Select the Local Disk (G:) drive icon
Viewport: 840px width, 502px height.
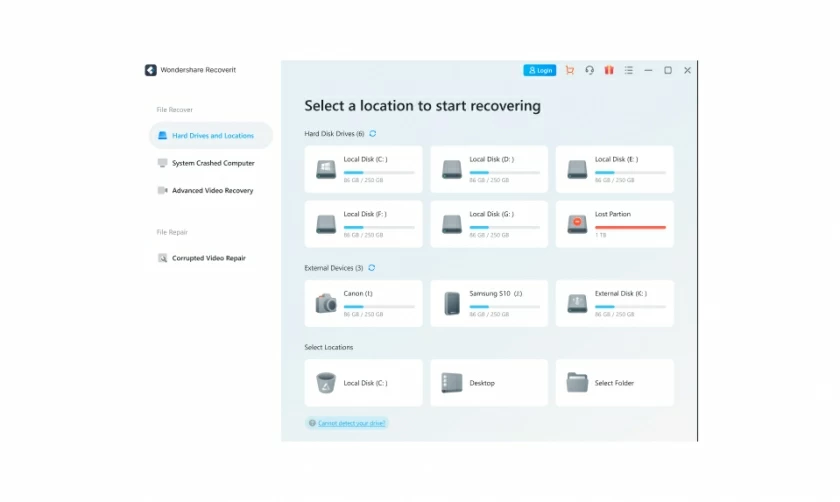pos(452,224)
